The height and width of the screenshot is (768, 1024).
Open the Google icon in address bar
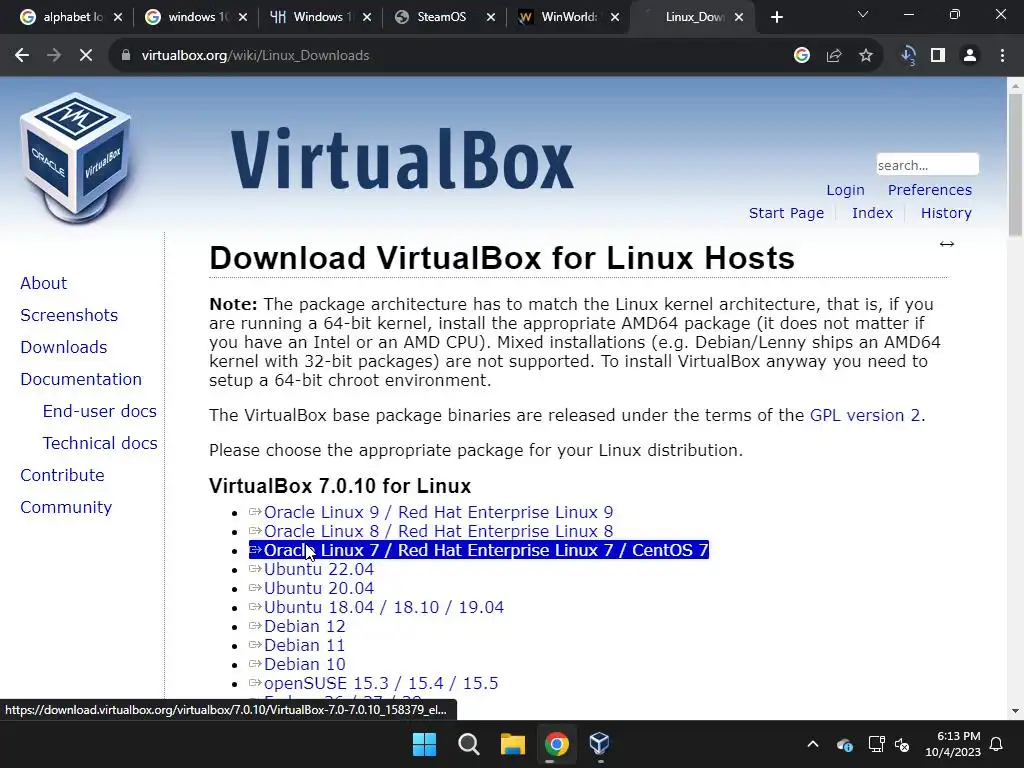tap(802, 56)
